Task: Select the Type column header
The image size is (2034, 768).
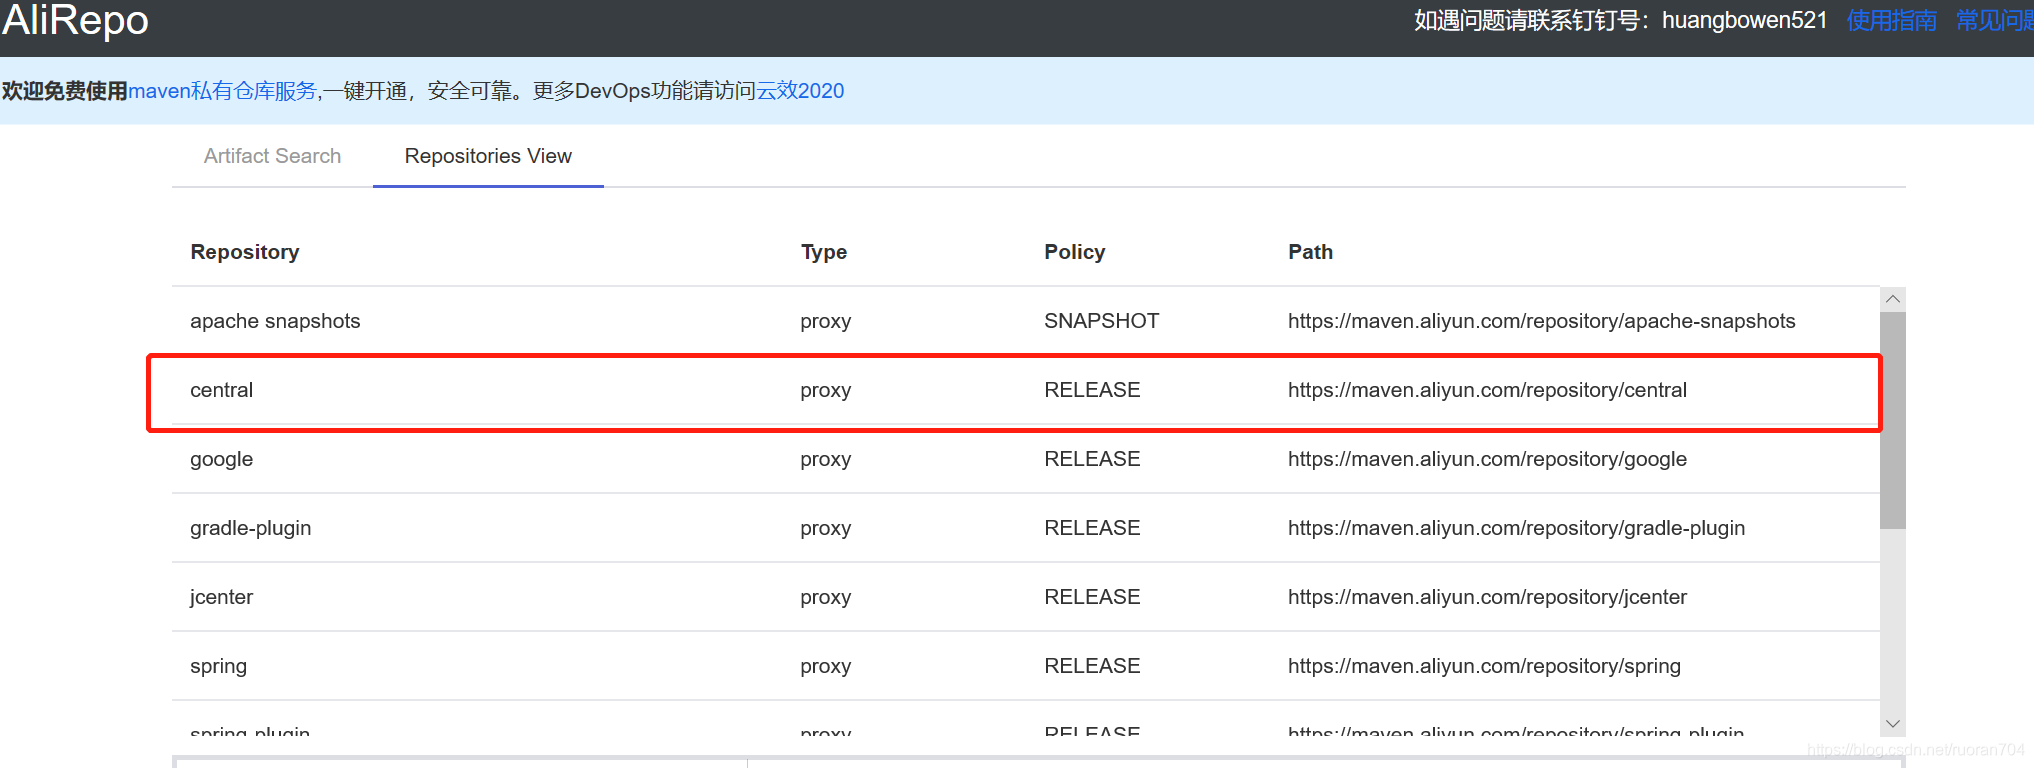Action: point(824,252)
